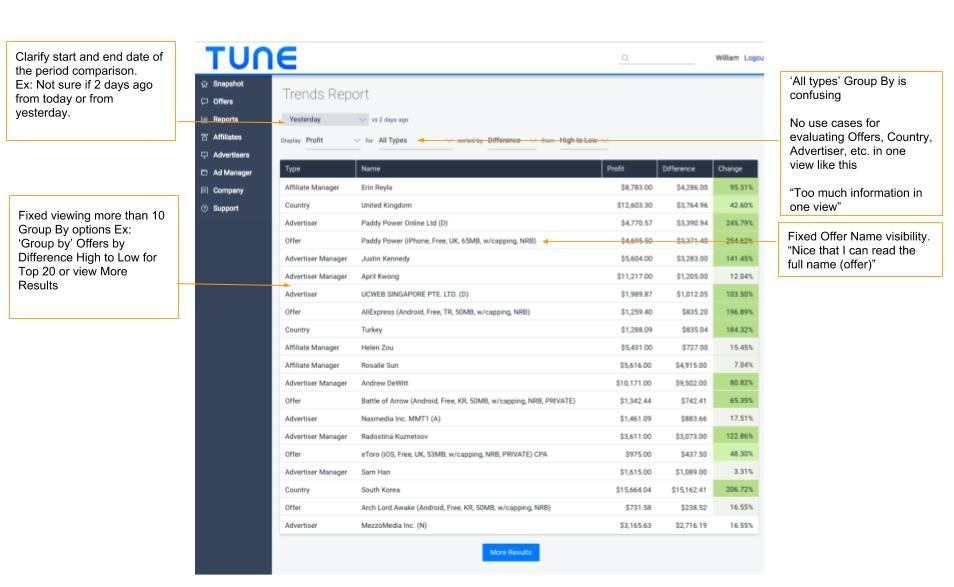The image size is (954, 587).
Task: Click the $8,783.00 profit for Erin Reyla
Action: click(636, 187)
